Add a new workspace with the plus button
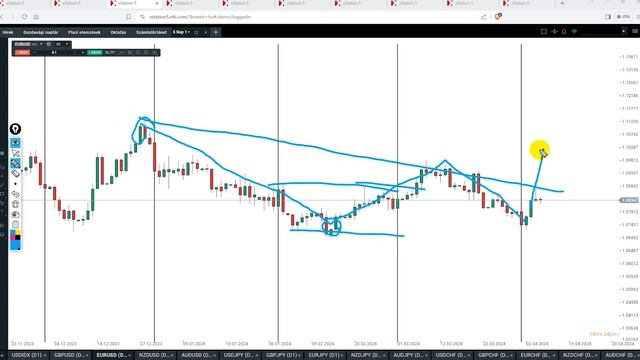The height and width of the screenshot is (360, 640). tap(216, 32)
